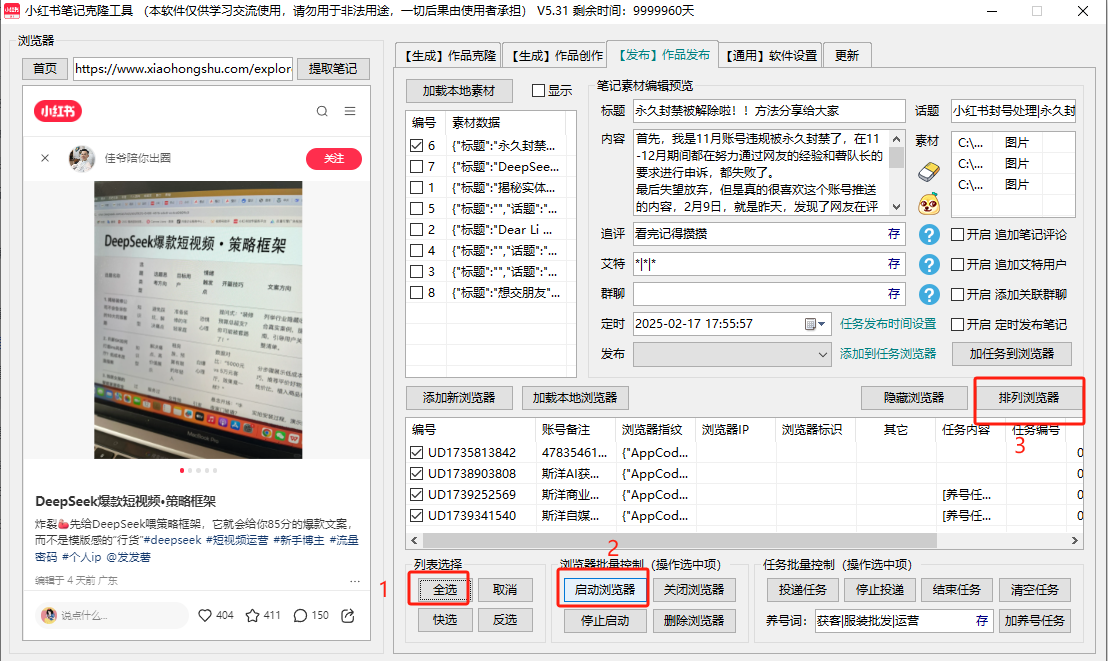Click the help icon next to 追评 field
1108x661 pixels.
929,235
